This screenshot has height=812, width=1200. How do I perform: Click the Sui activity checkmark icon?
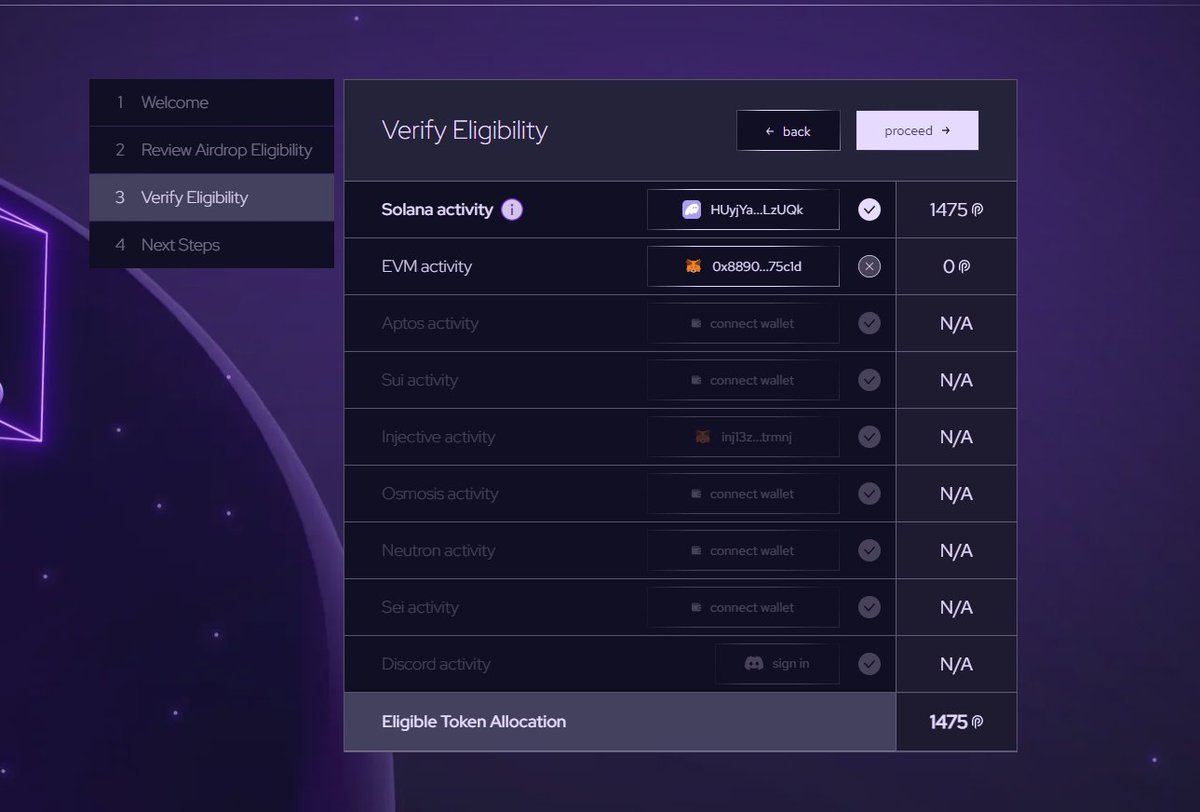coord(869,380)
